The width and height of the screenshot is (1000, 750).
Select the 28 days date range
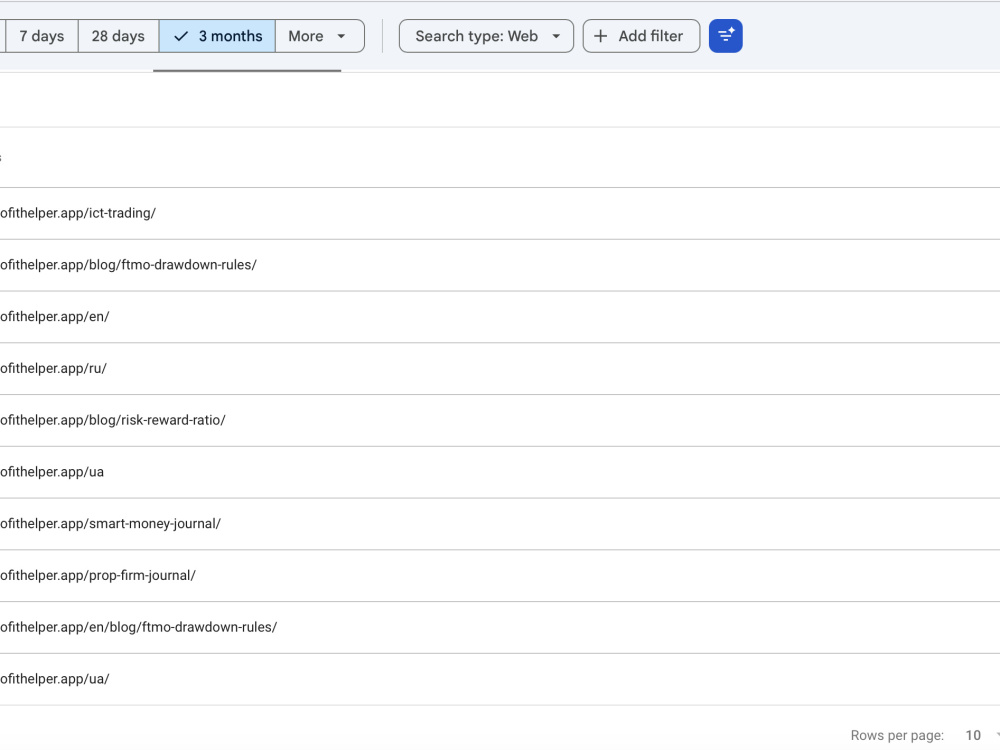point(118,36)
